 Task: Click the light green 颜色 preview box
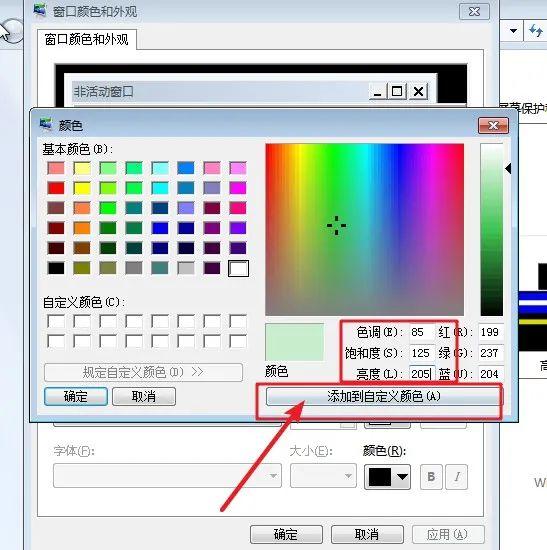pyautogui.click(x=294, y=342)
